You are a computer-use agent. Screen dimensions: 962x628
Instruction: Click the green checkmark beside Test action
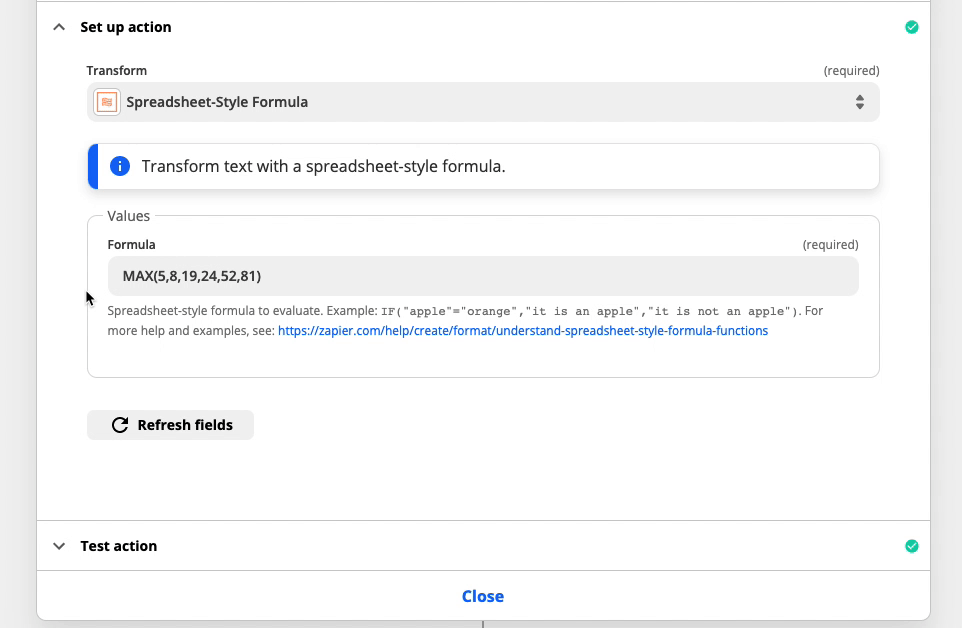[x=912, y=546]
